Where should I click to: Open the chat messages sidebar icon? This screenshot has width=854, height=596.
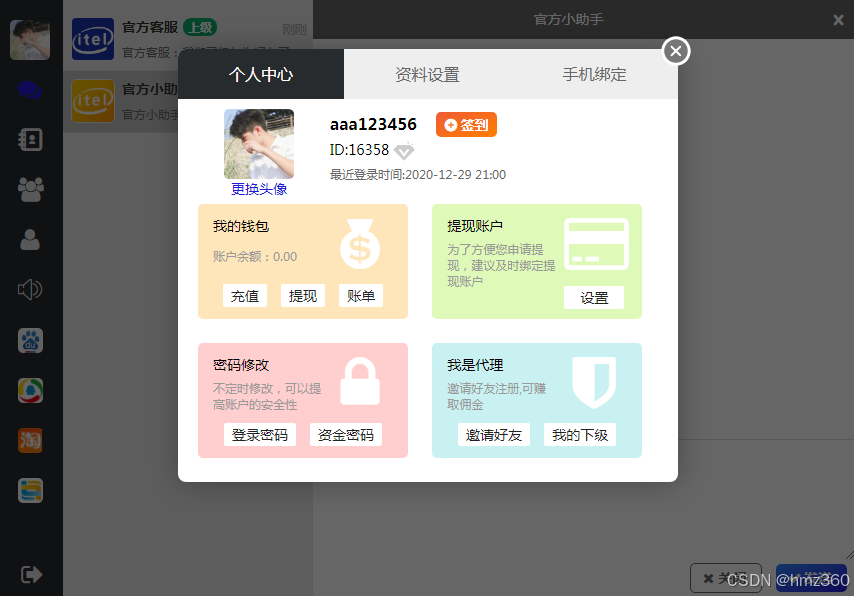coord(30,90)
